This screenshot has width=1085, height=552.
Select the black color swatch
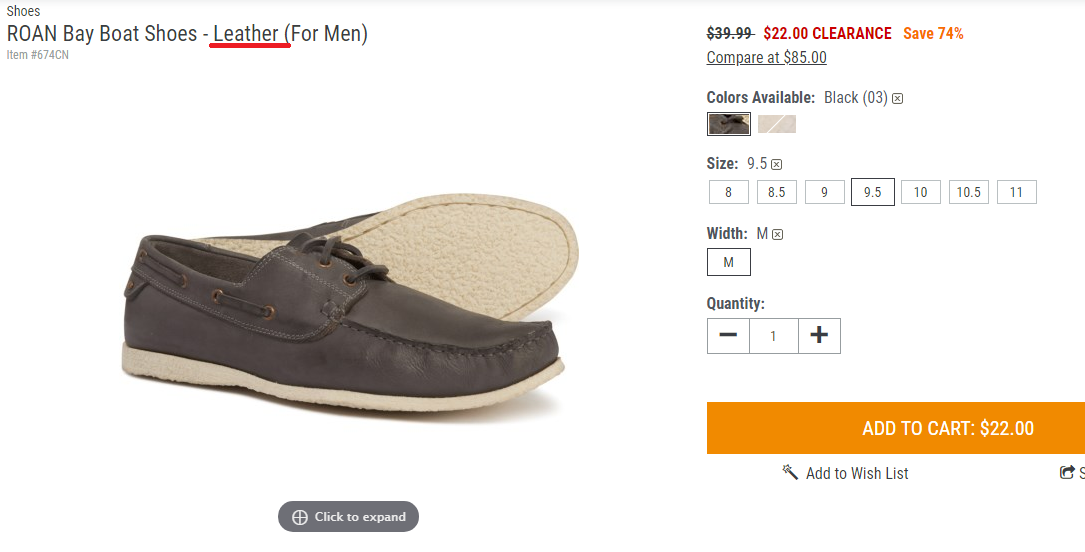pyautogui.click(x=729, y=124)
